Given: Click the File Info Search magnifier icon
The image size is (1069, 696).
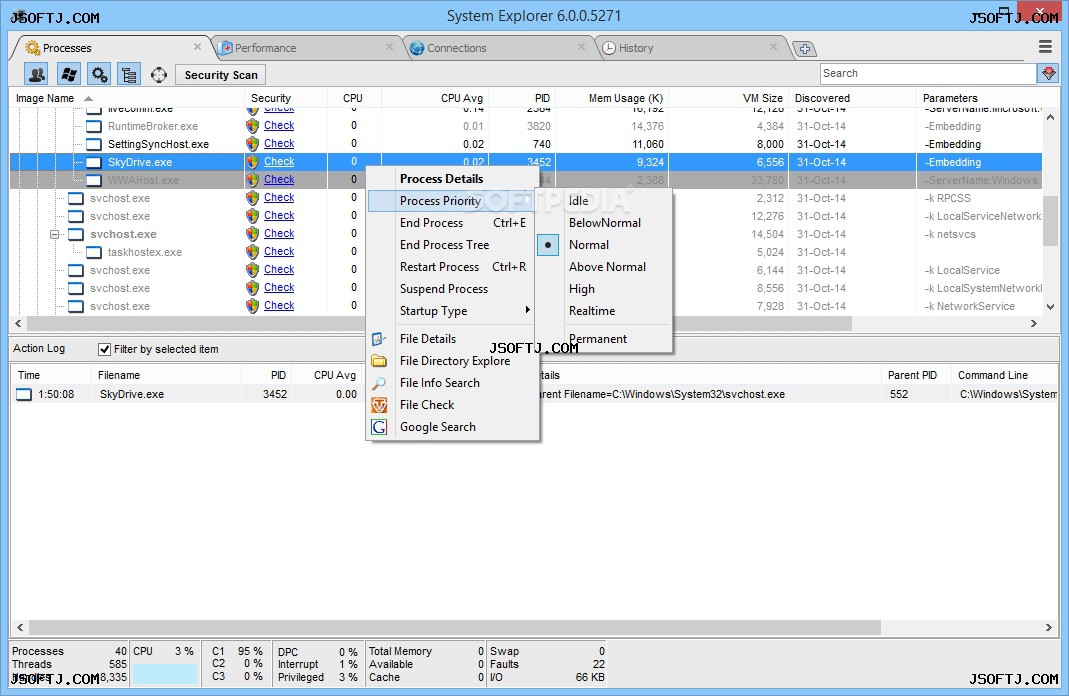Looking at the screenshot, I should [x=379, y=383].
